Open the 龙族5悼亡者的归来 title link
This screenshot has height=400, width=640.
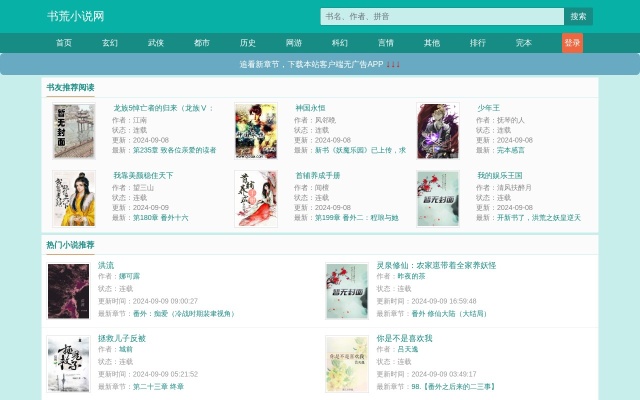[x=163, y=107]
